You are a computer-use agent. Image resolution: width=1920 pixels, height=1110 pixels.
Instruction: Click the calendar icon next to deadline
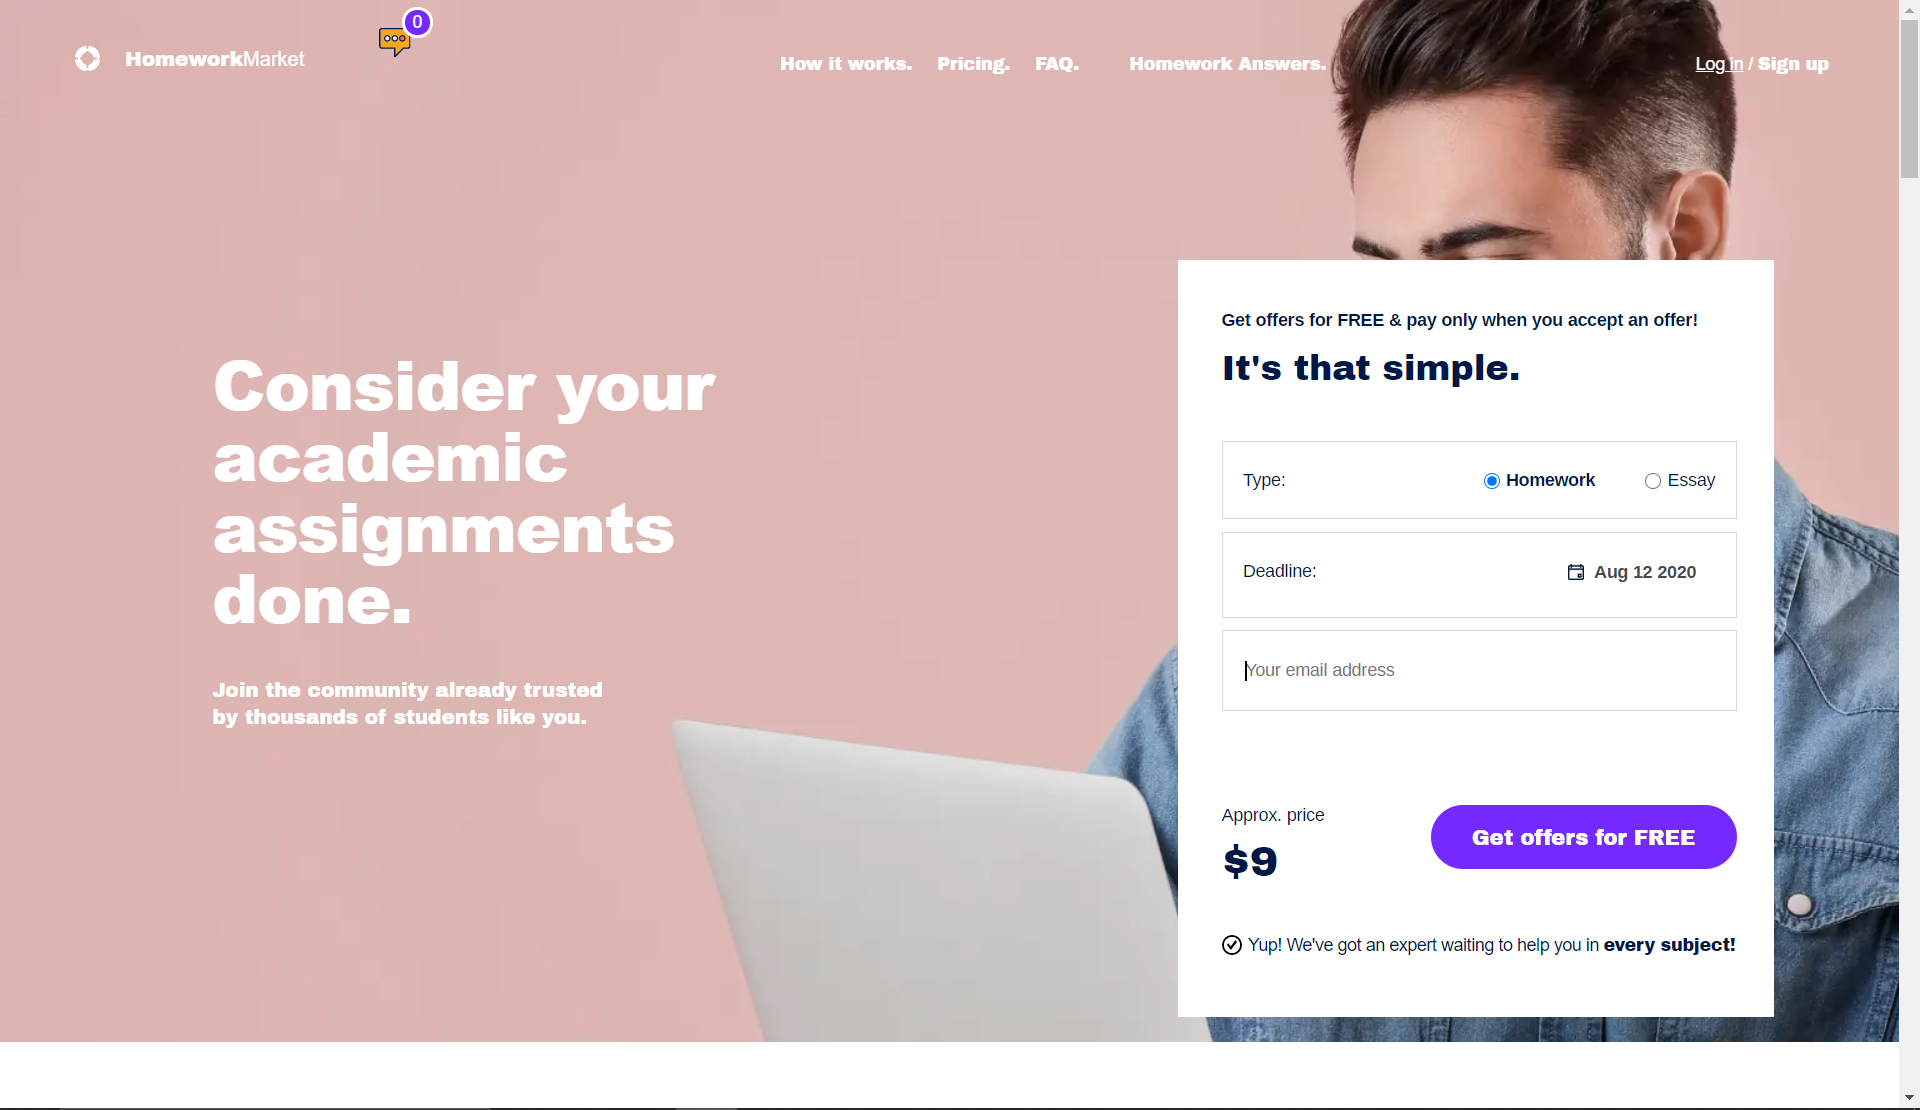point(1575,571)
